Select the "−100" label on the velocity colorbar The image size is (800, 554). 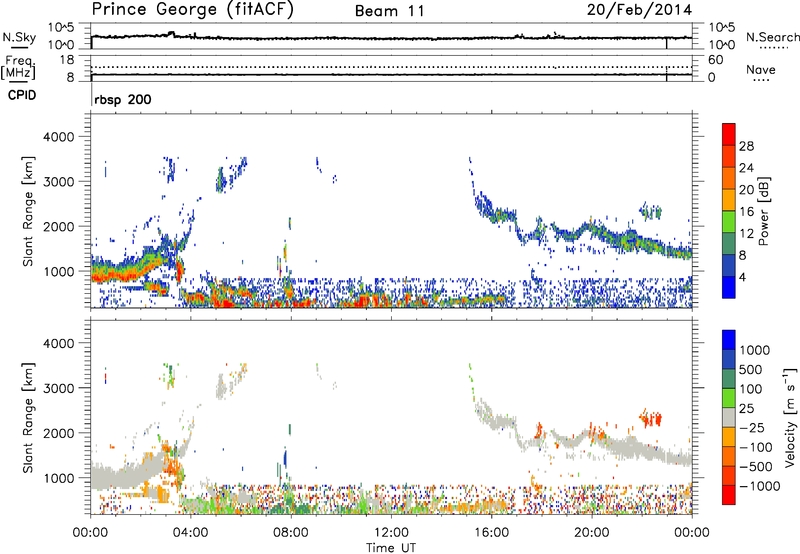pyautogui.click(x=755, y=447)
